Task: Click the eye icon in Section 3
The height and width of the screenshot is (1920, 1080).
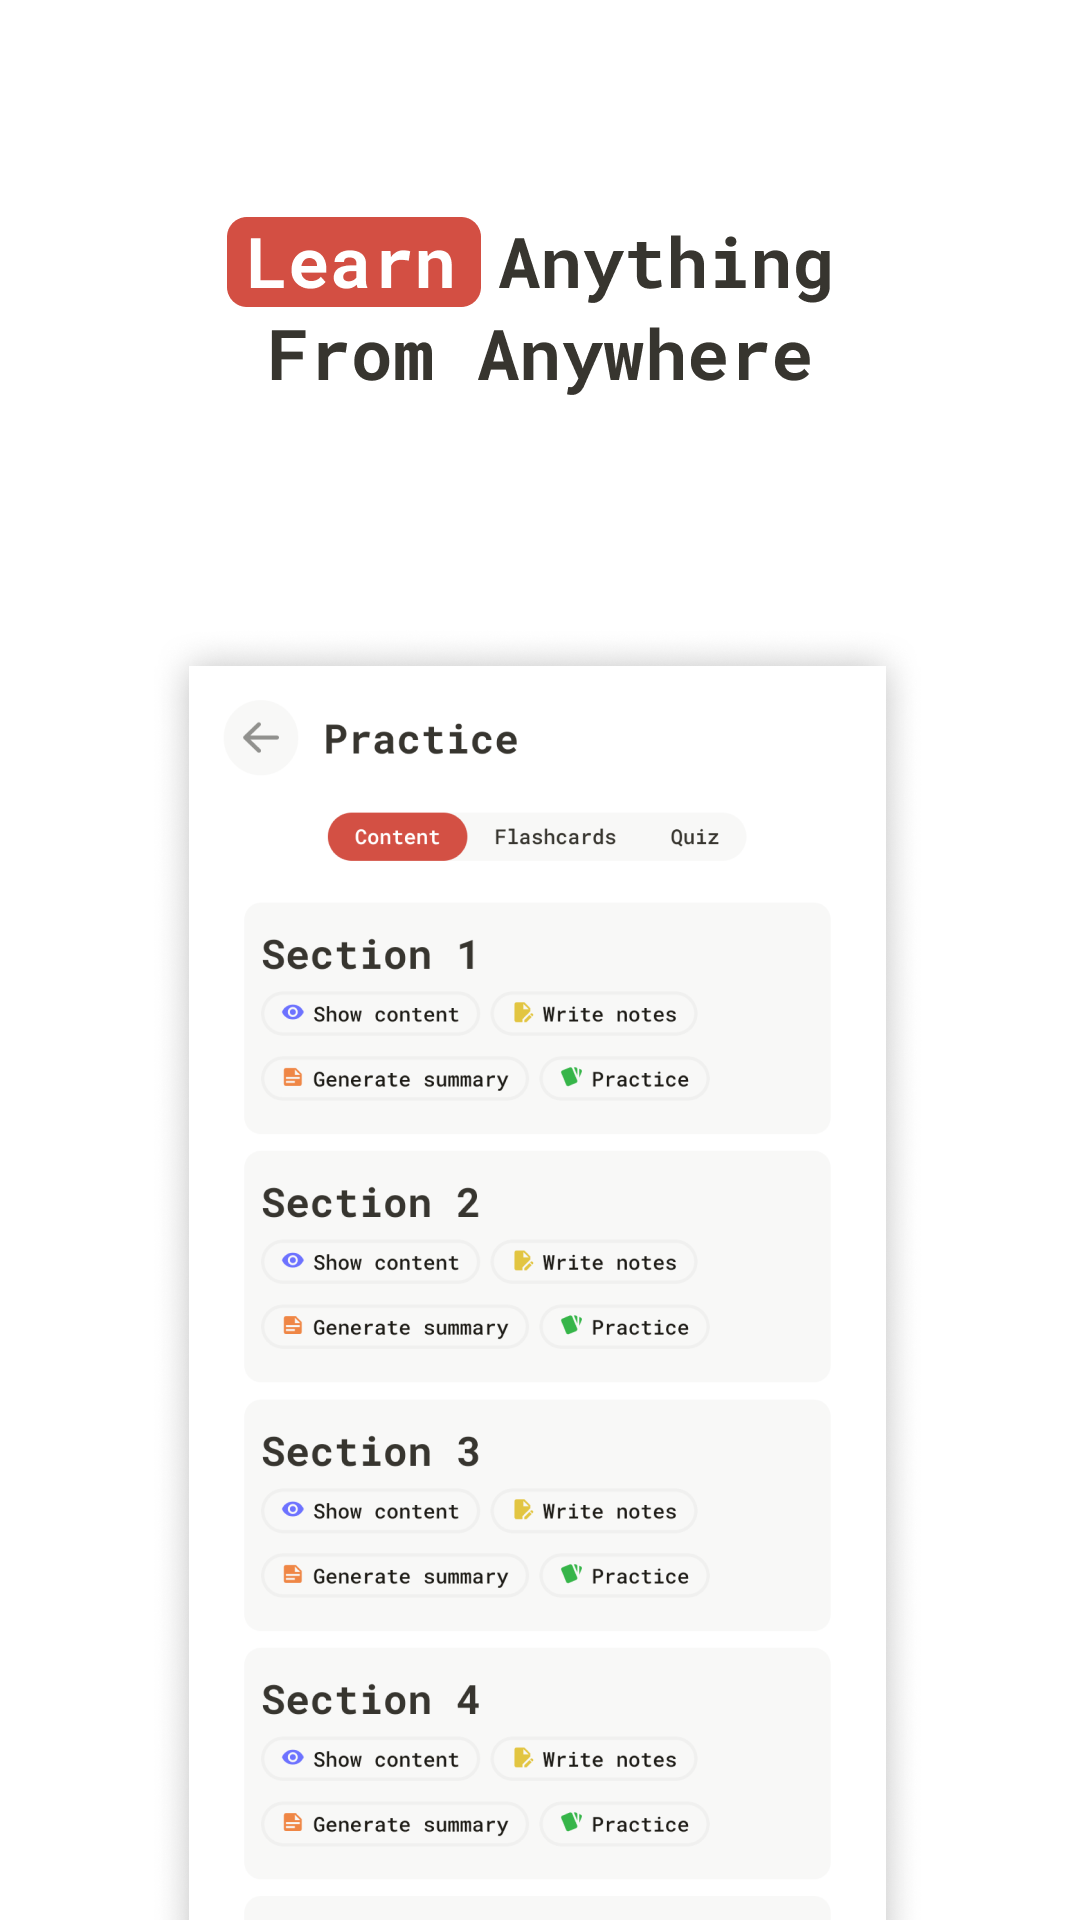Action: [292, 1510]
